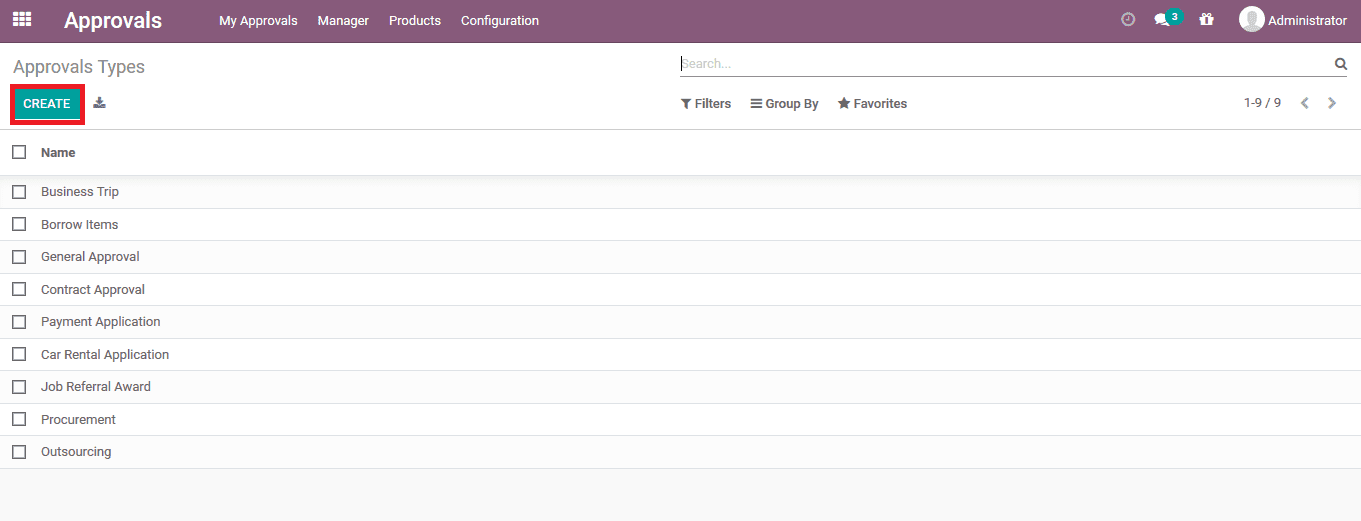1361x521 pixels.
Task: Click the Approvals app title
Action: (x=113, y=20)
